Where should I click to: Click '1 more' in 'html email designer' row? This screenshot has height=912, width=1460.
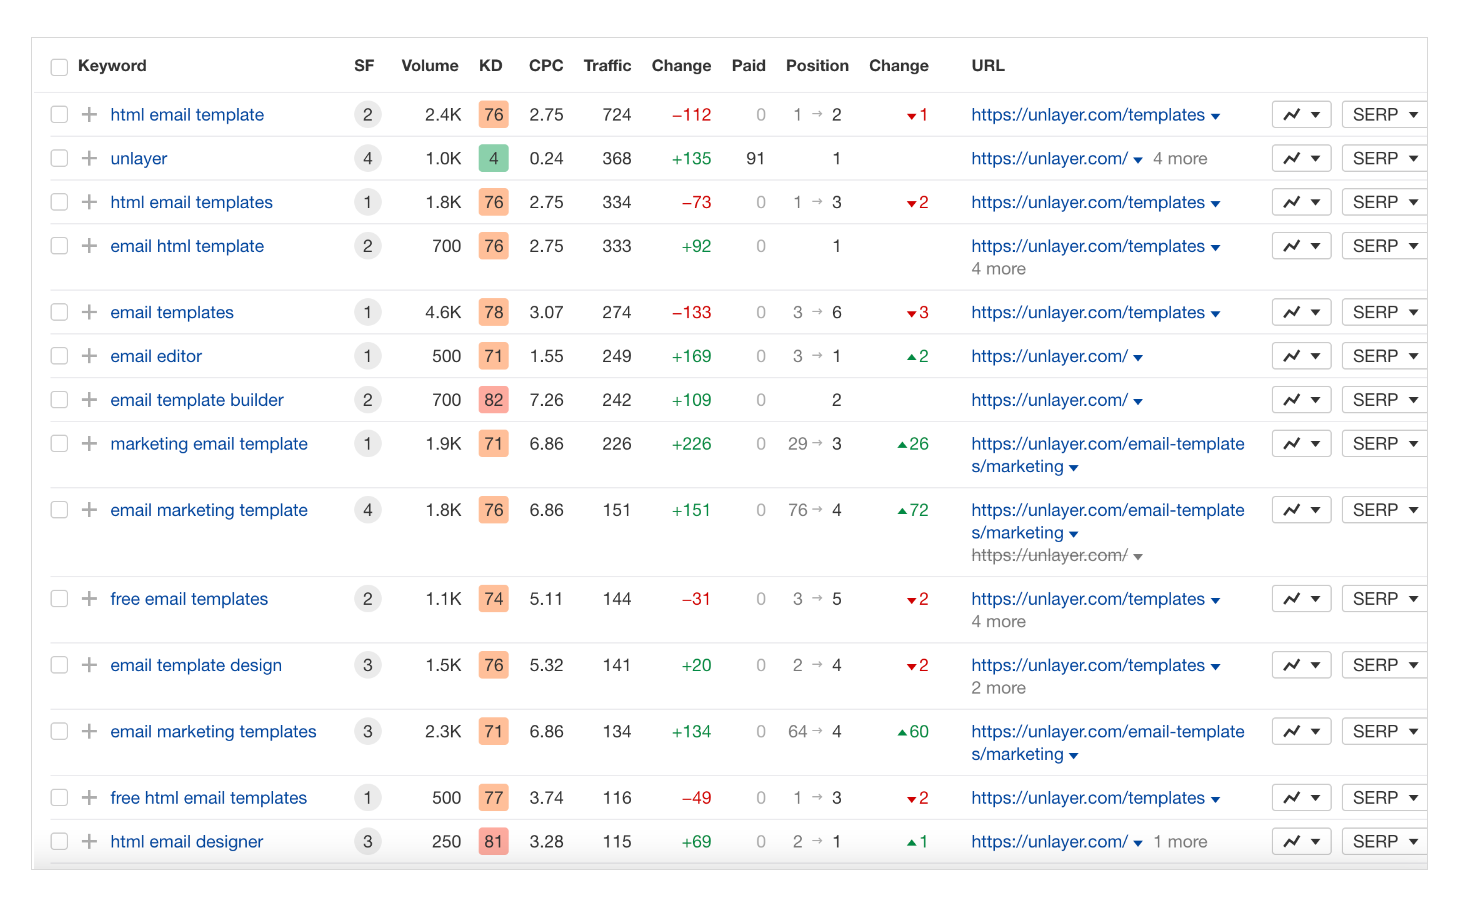coord(1180,842)
